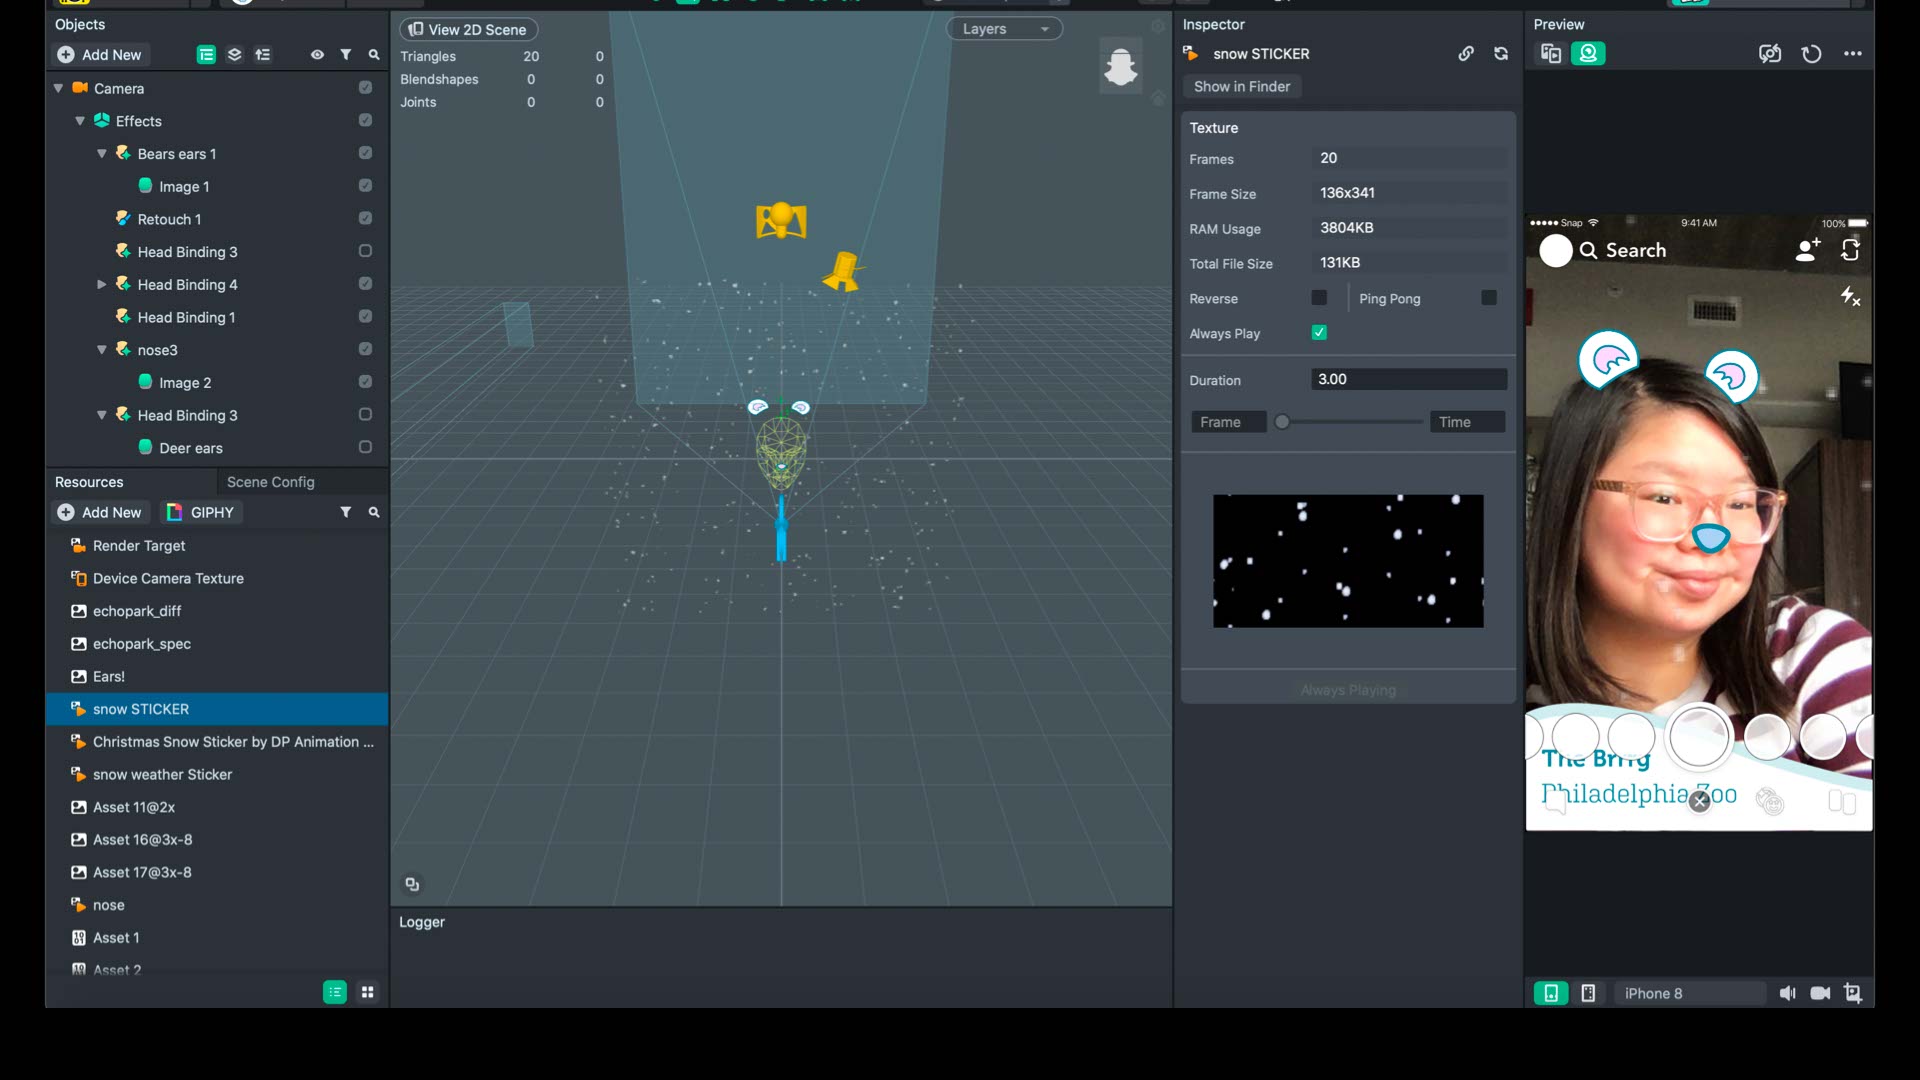The width and height of the screenshot is (1920, 1080).
Task: Open the iPhone 8 device dropdown
Action: (1690, 993)
